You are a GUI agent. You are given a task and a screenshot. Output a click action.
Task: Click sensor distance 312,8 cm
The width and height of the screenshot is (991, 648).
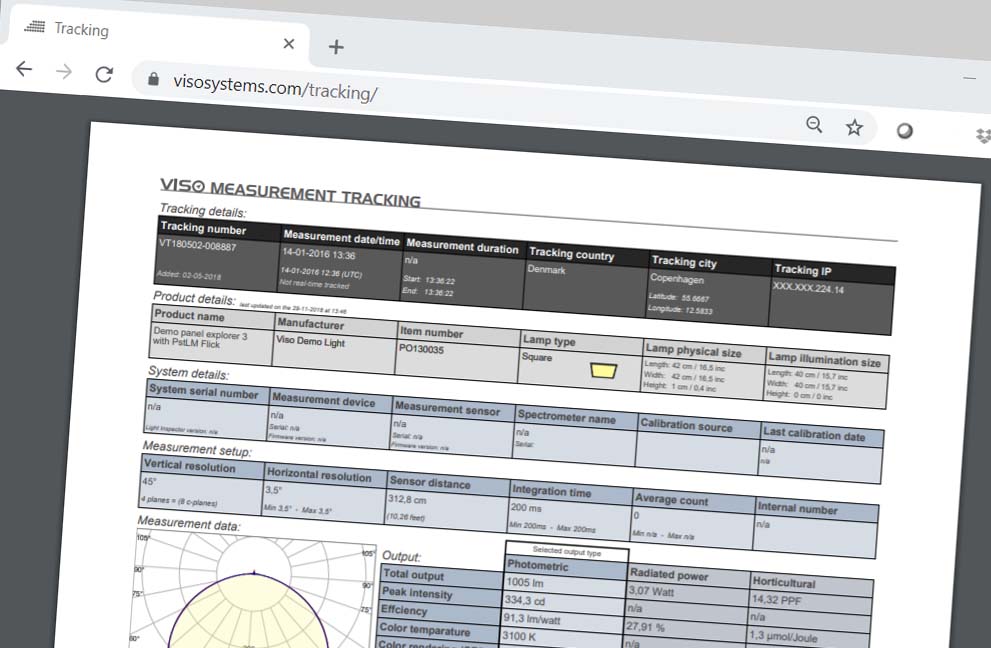(407, 499)
